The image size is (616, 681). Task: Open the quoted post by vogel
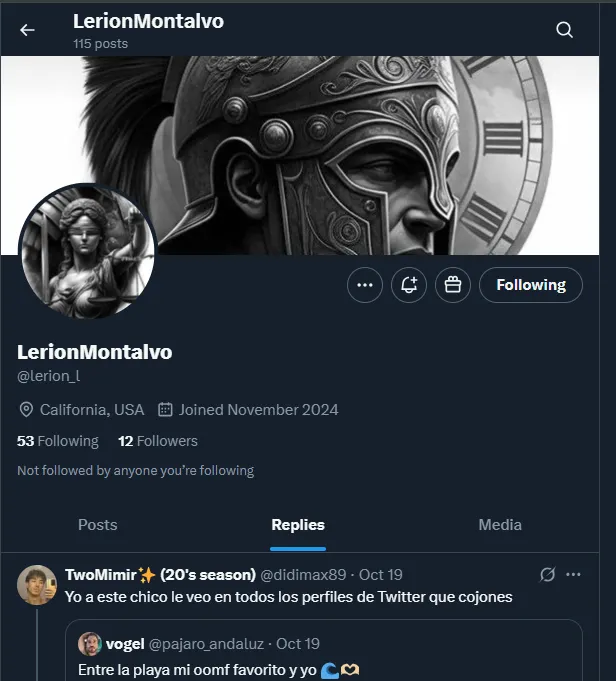click(330, 660)
